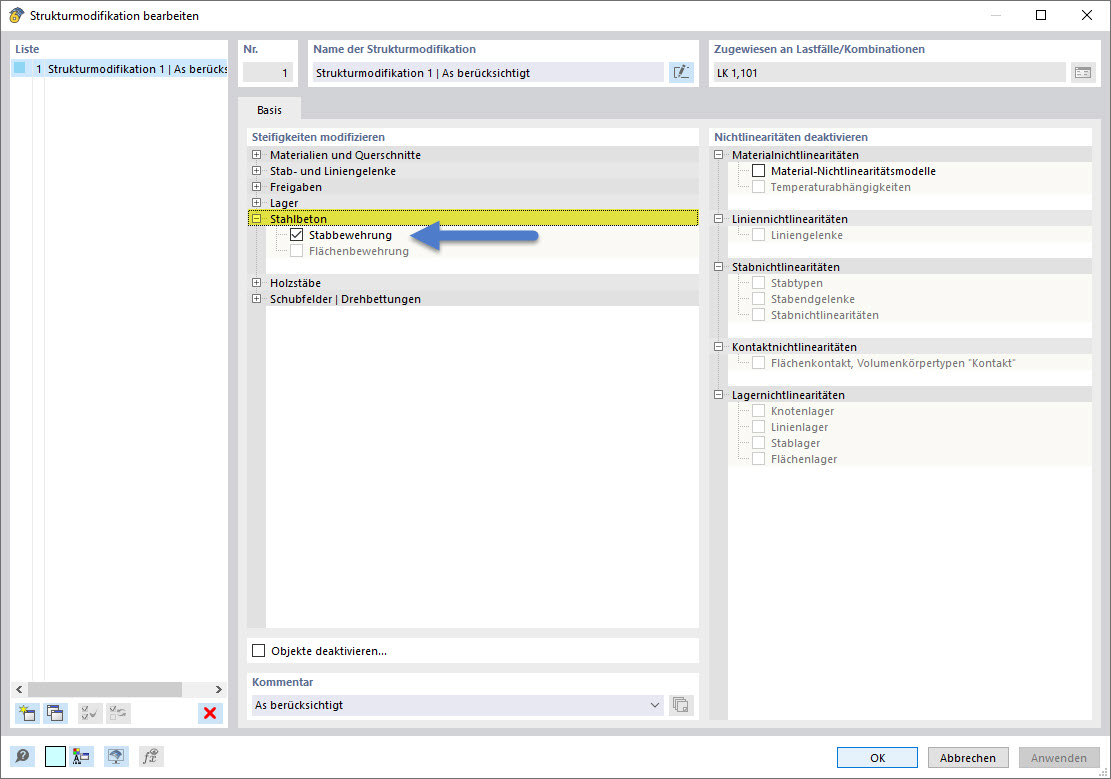This screenshot has width=1111, height=779.
Task: Check Objekte deaktivieren
Action: 258,650
